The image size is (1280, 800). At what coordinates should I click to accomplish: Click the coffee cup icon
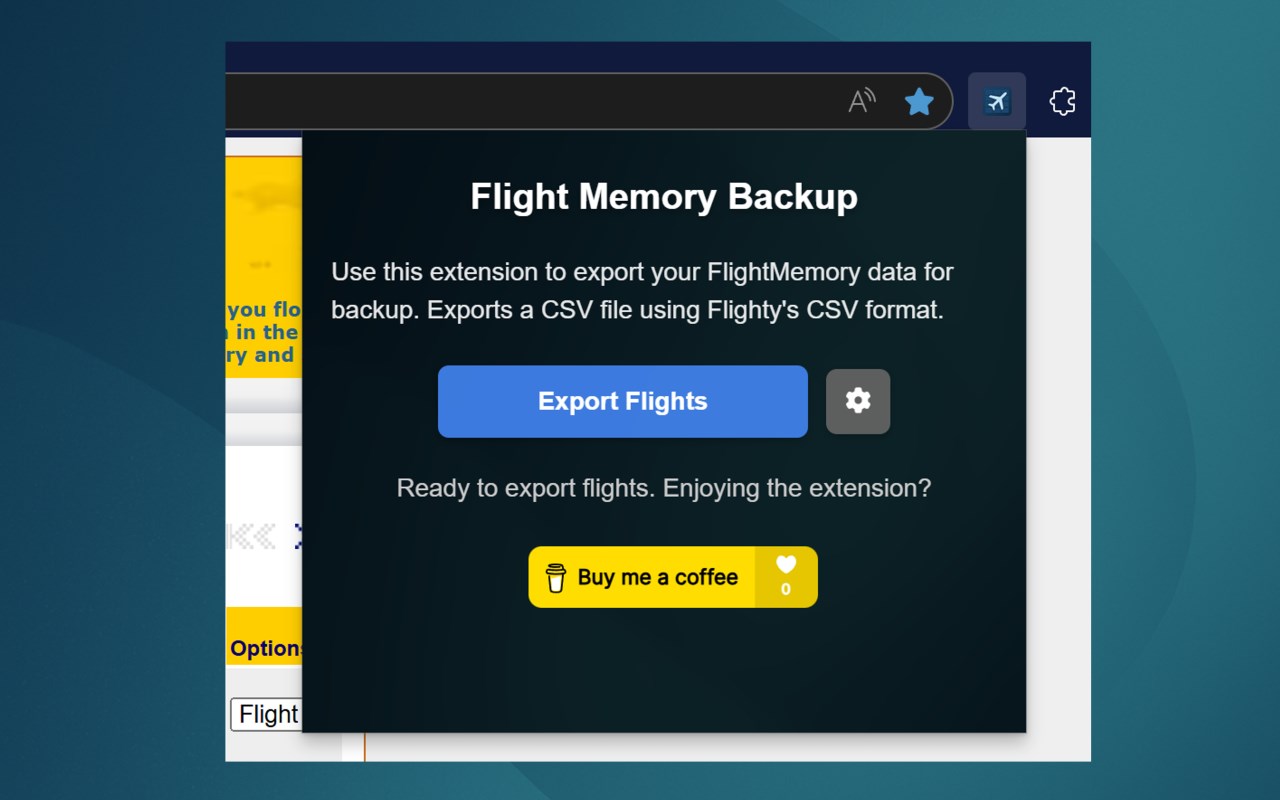point(556,578)
